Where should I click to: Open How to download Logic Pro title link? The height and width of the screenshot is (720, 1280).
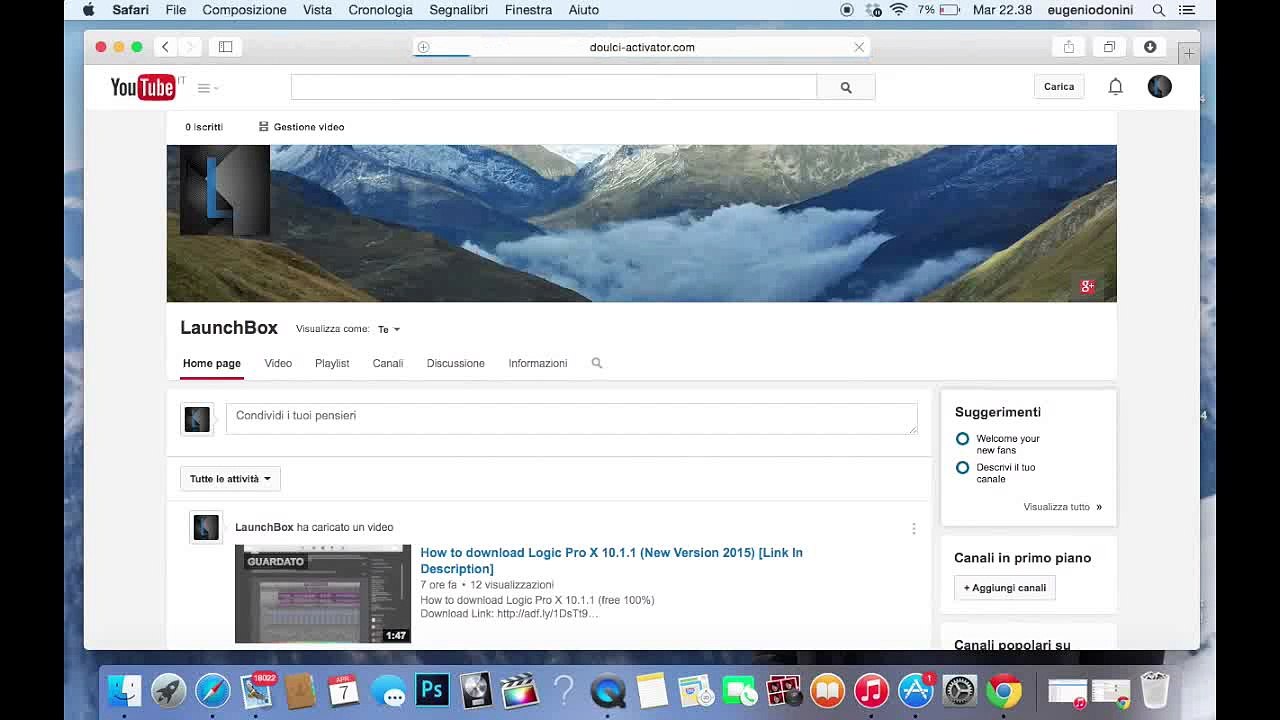click(611, 560)
